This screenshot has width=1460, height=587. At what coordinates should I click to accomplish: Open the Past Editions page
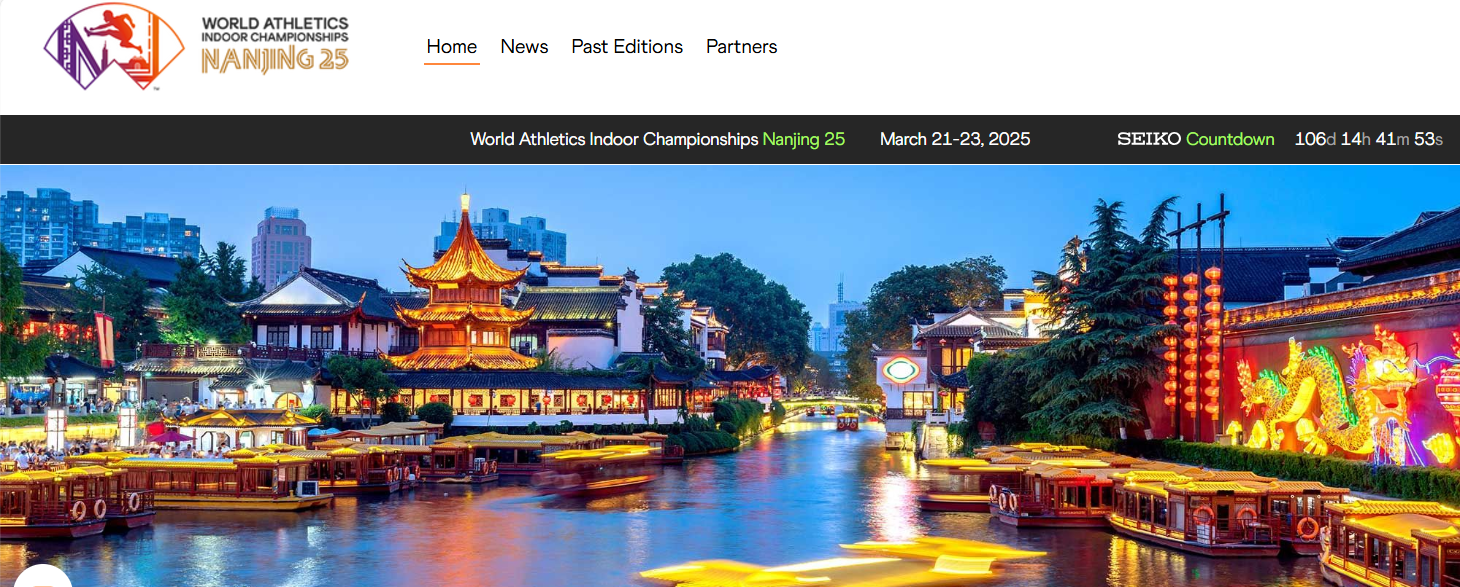pos(627,46)
